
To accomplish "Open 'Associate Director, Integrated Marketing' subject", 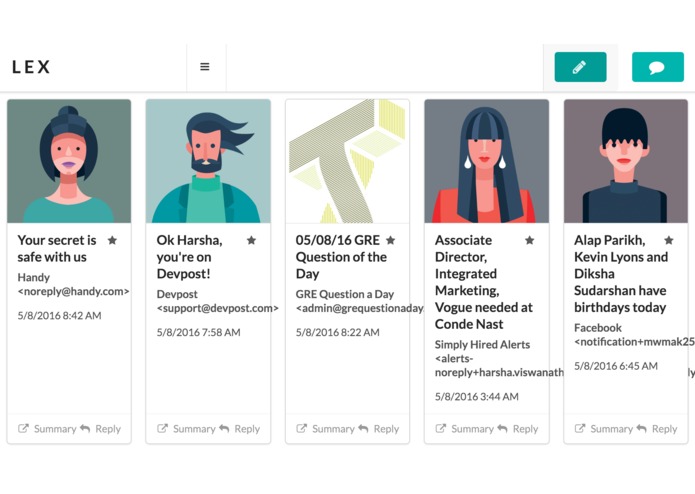I will (484, 282).
